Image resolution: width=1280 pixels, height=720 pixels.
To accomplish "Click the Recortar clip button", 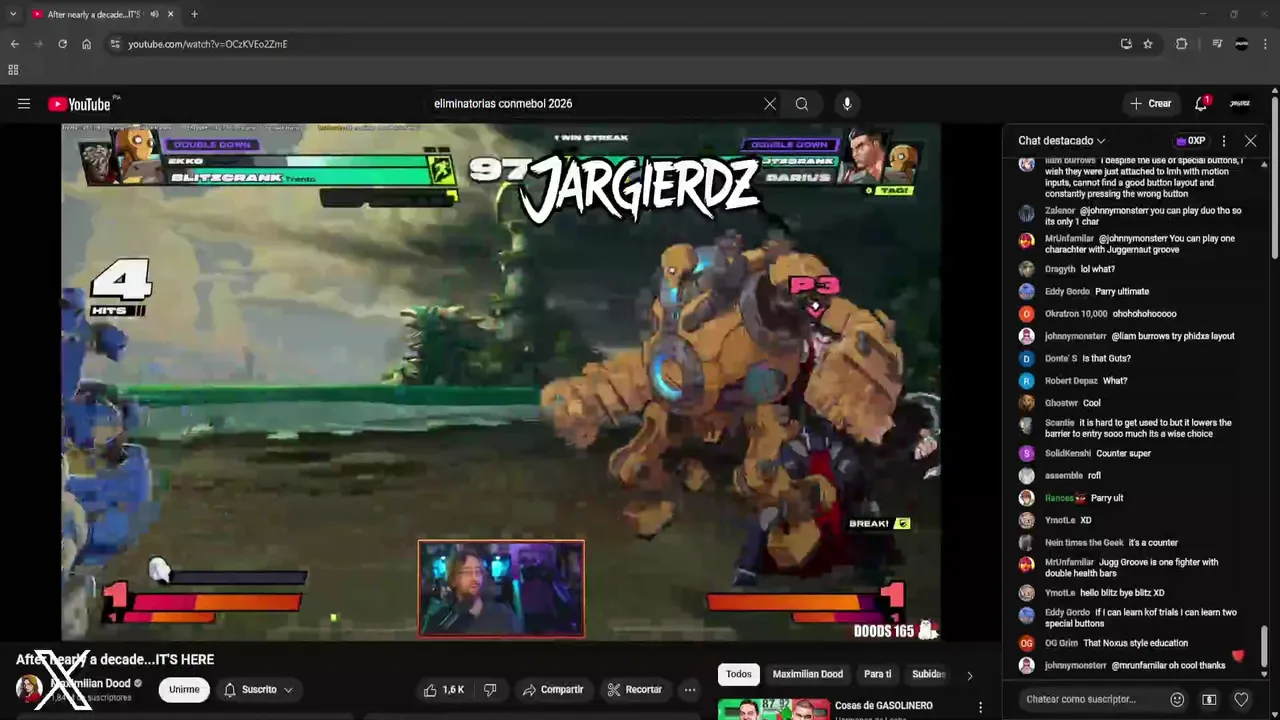I will click(636, 690).
